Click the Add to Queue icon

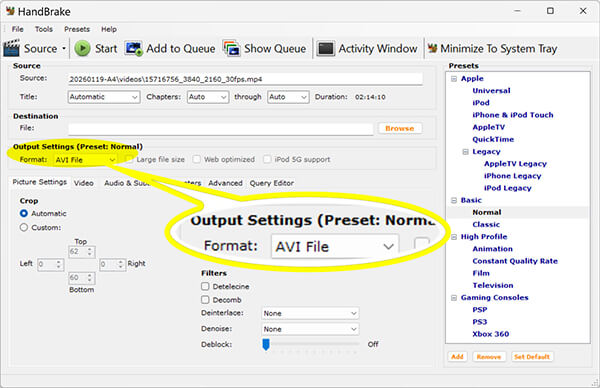[134, 49]
